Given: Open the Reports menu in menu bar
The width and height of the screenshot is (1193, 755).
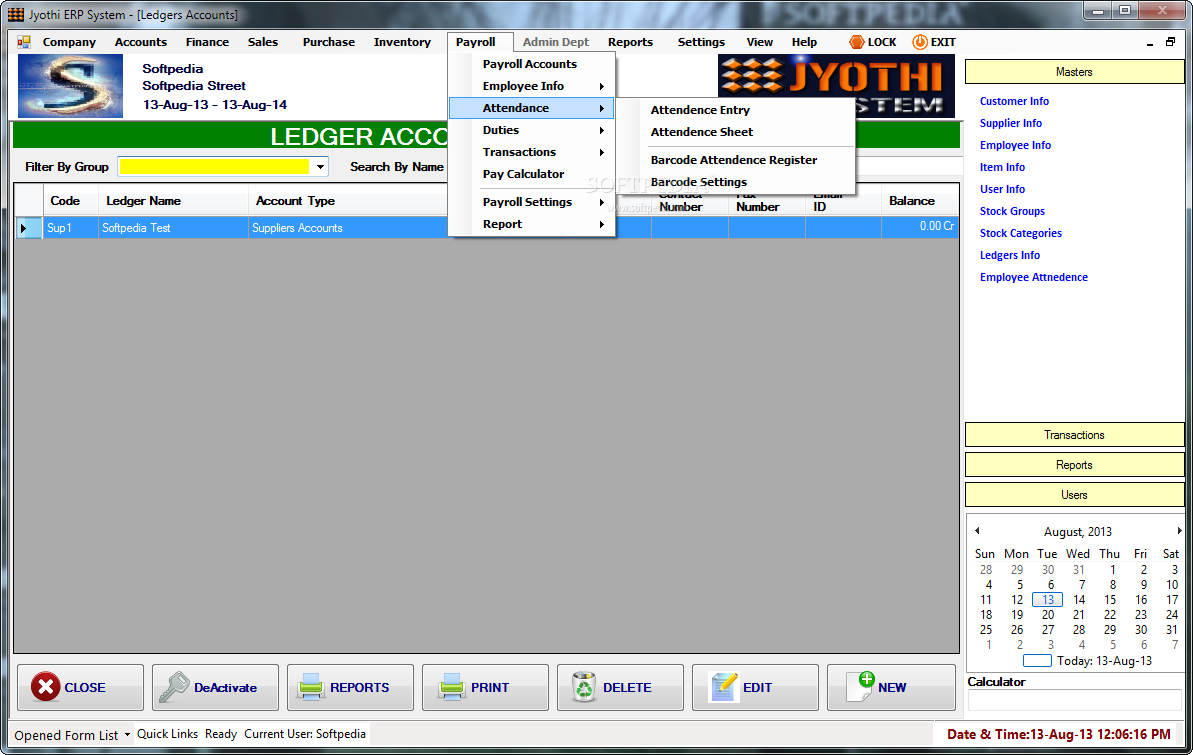Looking at the screenshot, I should point(630,42).
